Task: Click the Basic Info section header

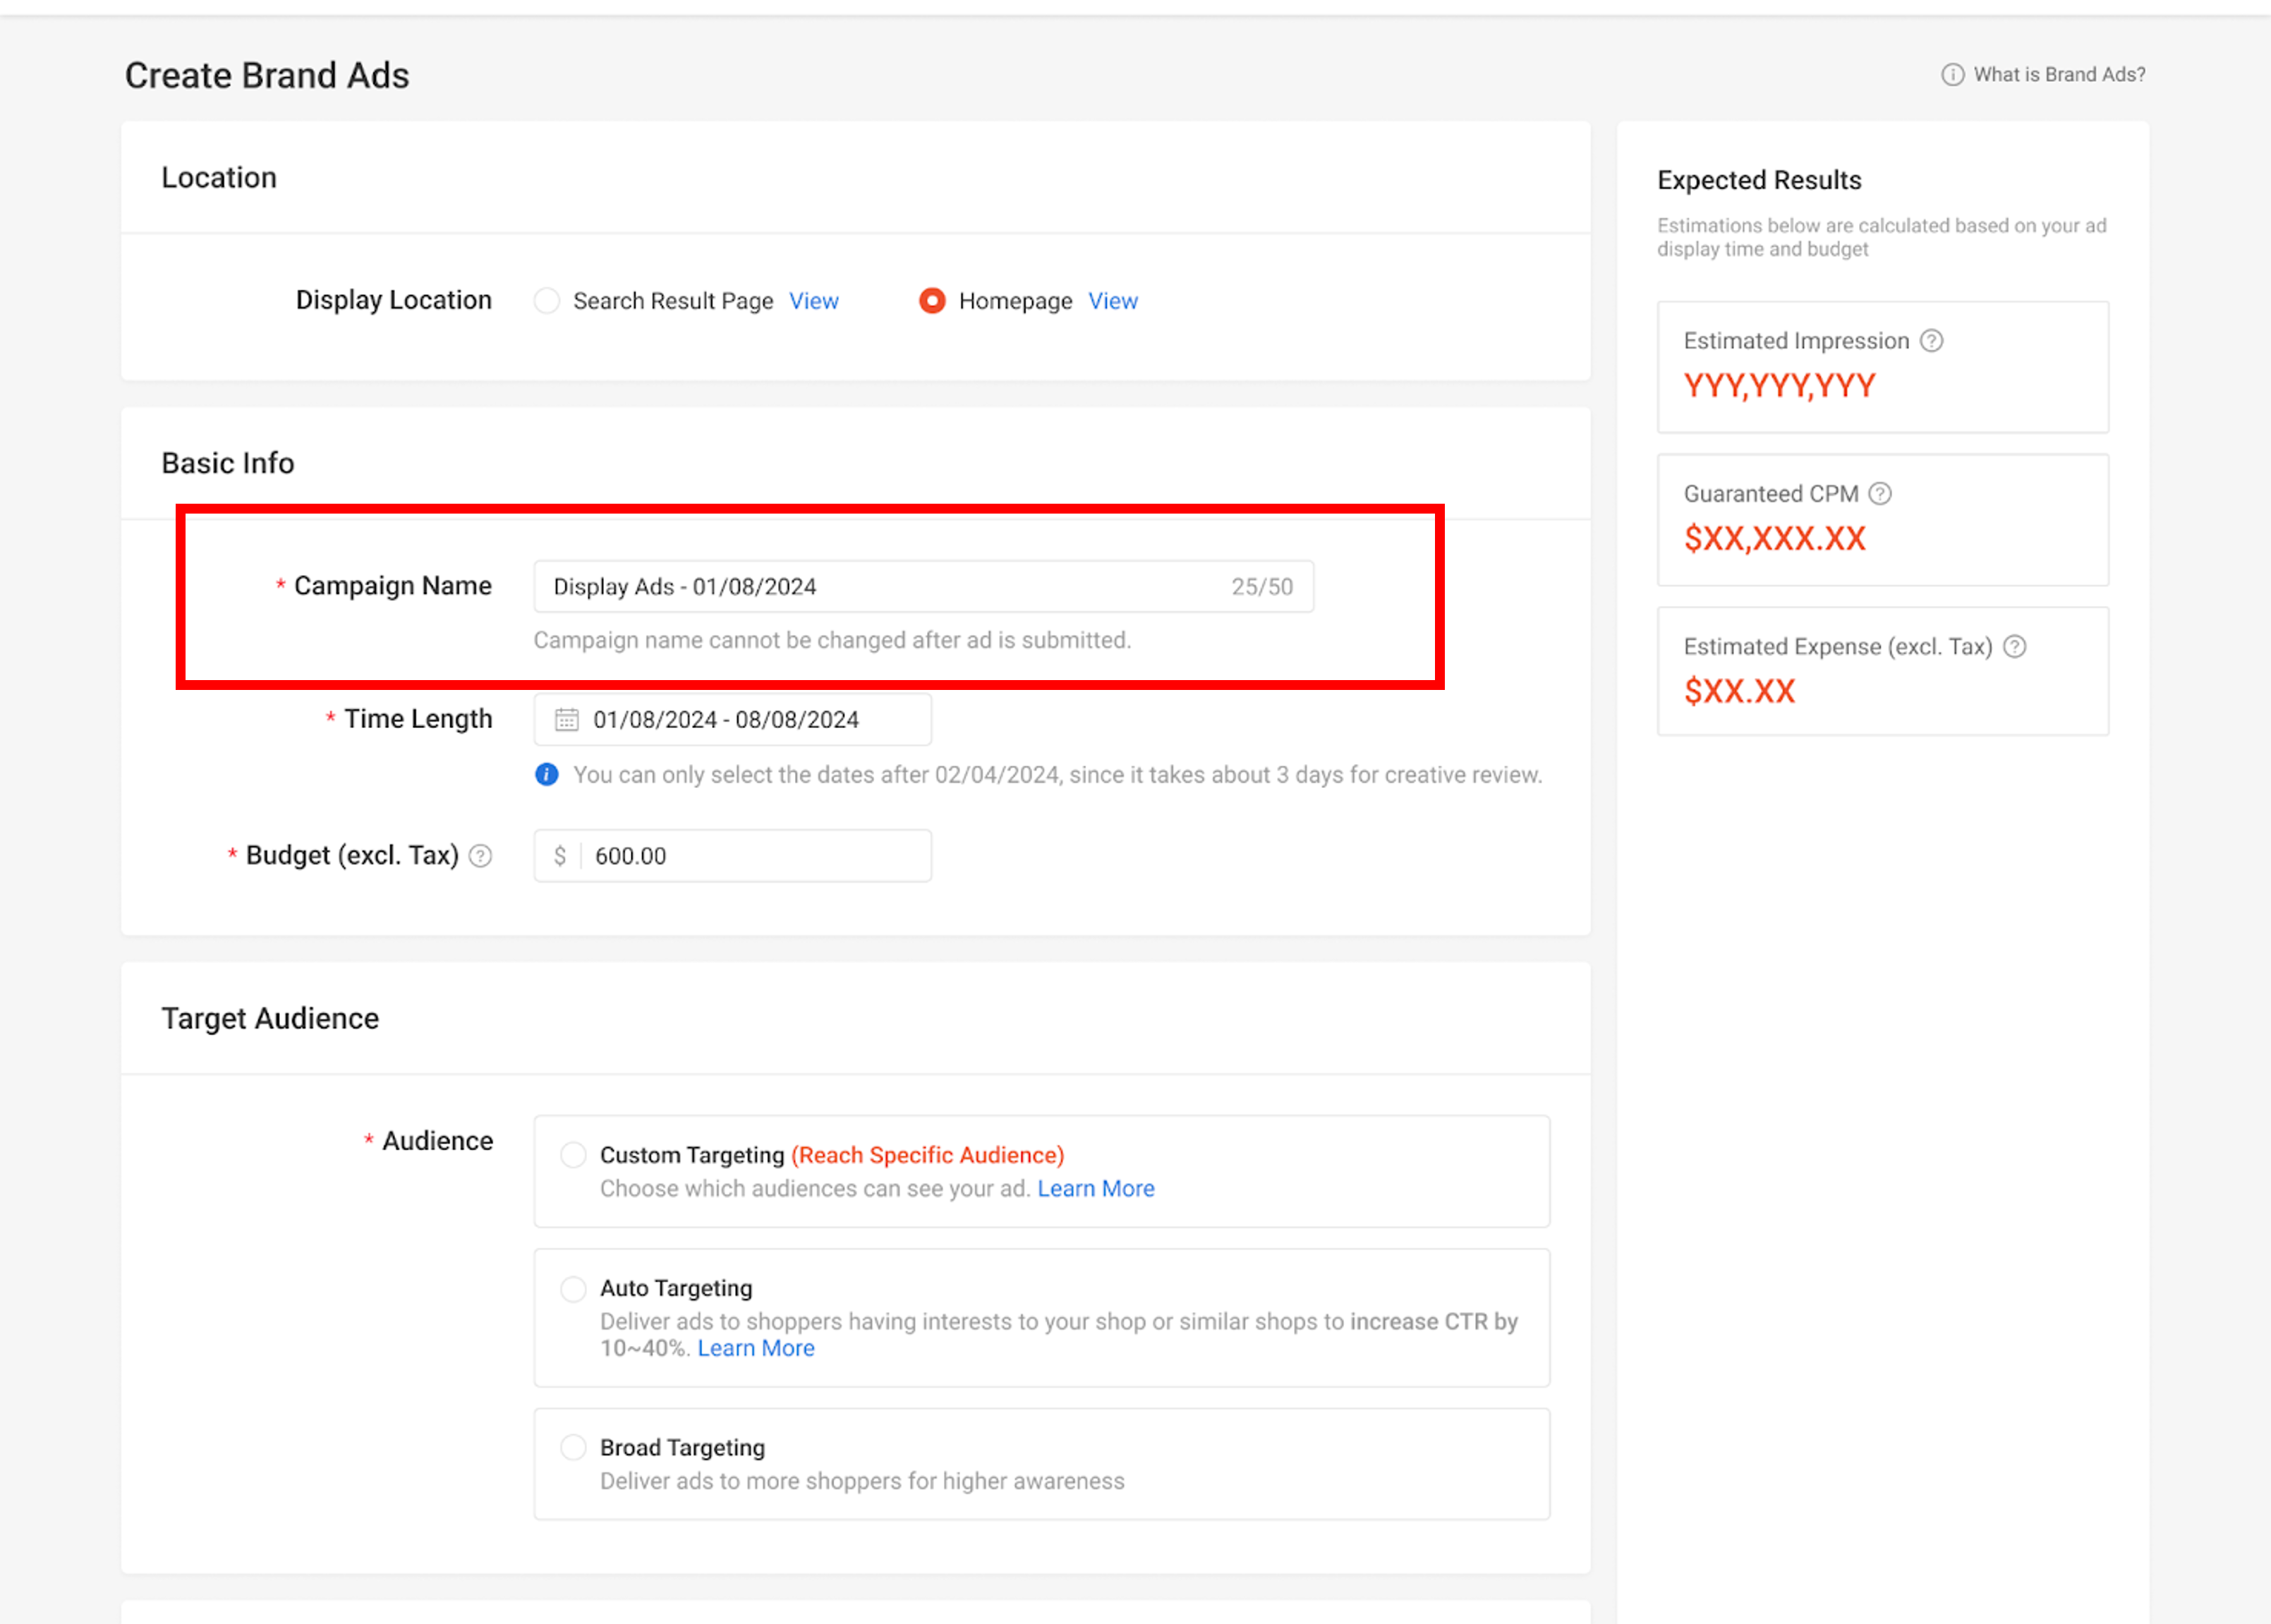Action: [x=227, y=463]
